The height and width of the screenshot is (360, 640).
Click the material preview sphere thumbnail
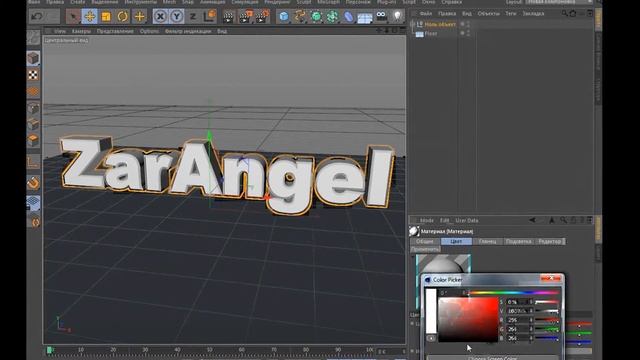(443, 264)
